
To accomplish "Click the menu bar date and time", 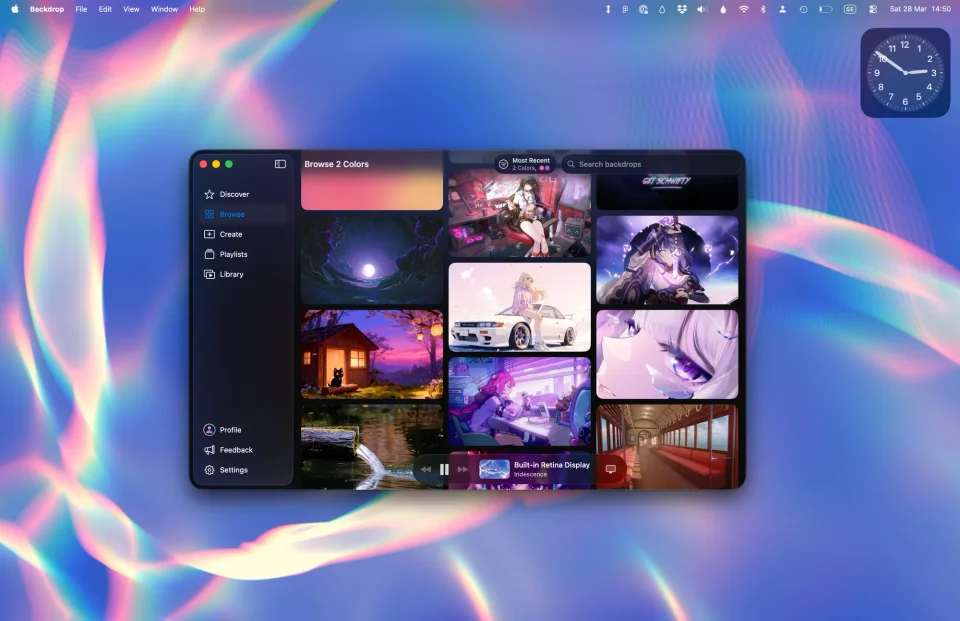I will [x=920, y=9].
